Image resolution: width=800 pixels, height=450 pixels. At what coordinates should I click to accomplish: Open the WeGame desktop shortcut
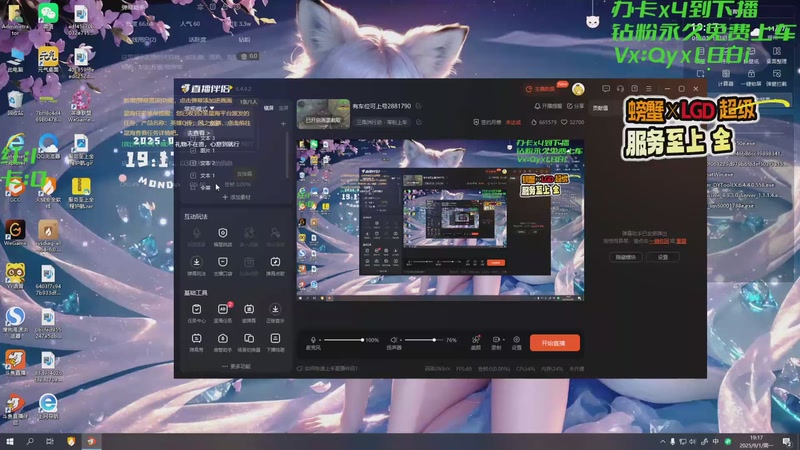(x=15, y=233)
